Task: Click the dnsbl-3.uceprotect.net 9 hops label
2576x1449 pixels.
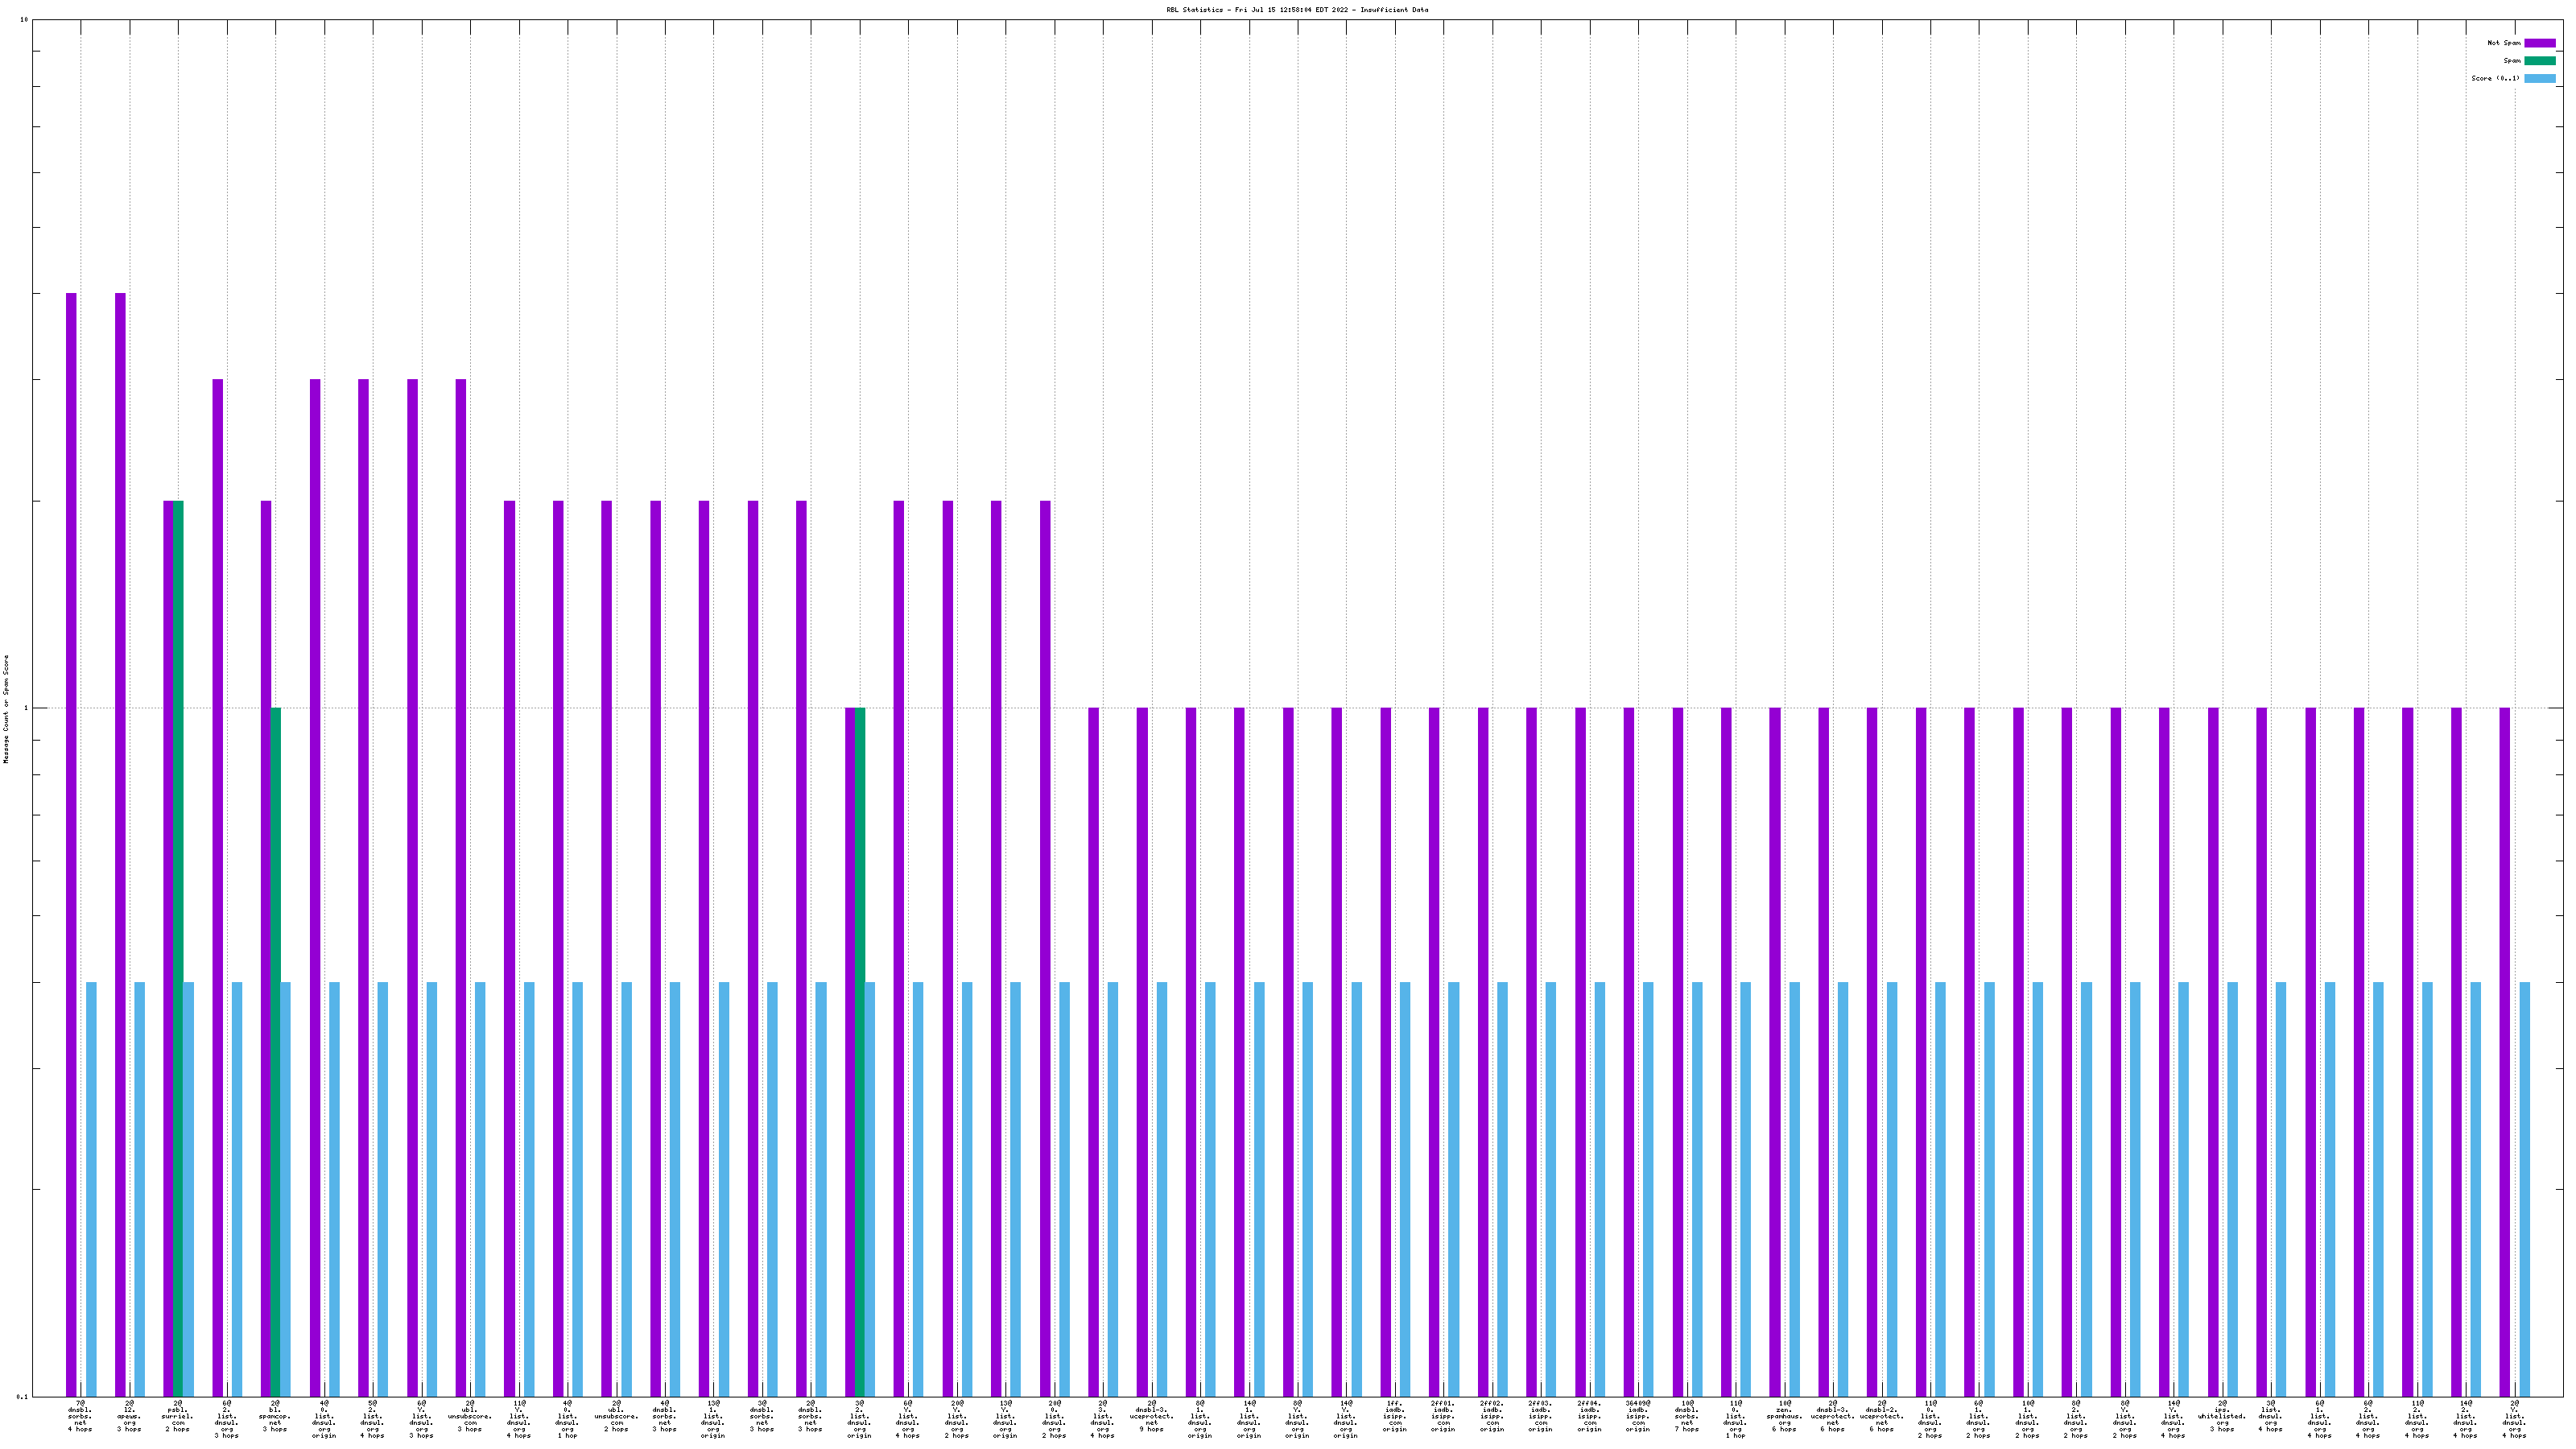Action: point(1151,1416)
